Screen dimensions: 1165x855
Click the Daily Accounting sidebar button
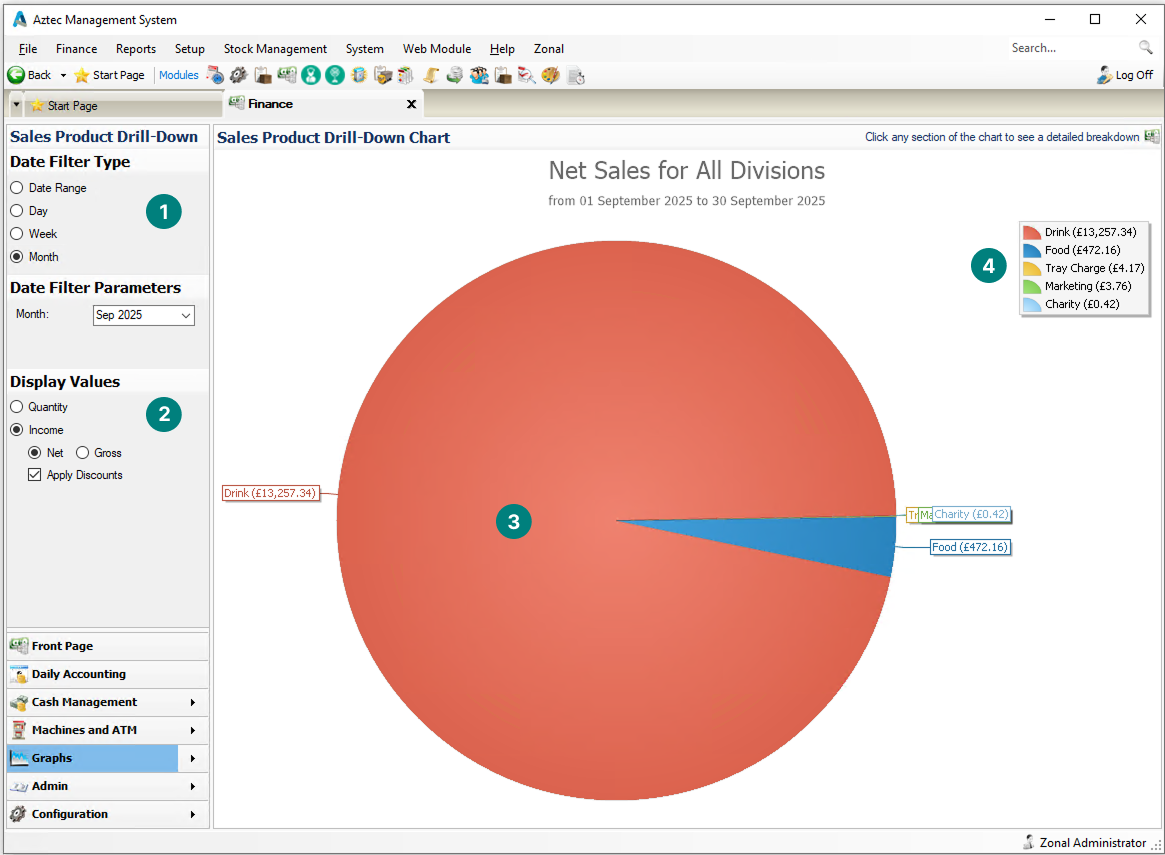78,674
